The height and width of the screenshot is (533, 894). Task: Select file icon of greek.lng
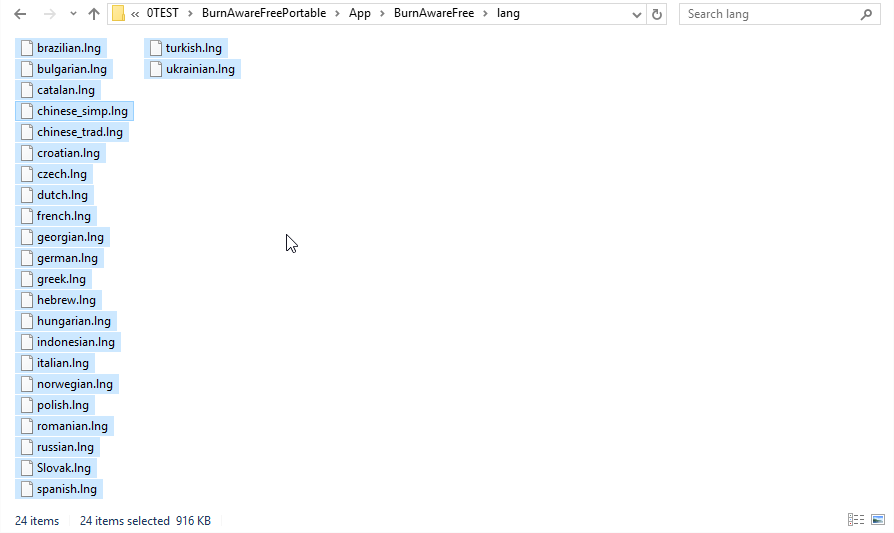[x=27, y=279]
